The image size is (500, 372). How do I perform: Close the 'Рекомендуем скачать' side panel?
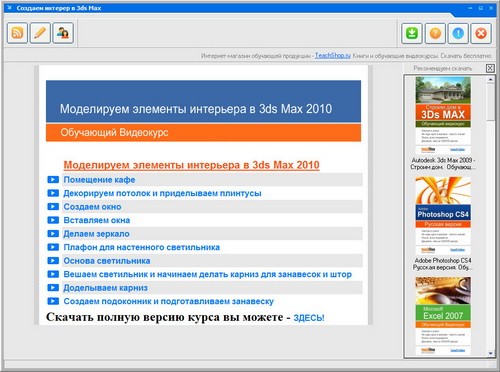pos(490,68)
